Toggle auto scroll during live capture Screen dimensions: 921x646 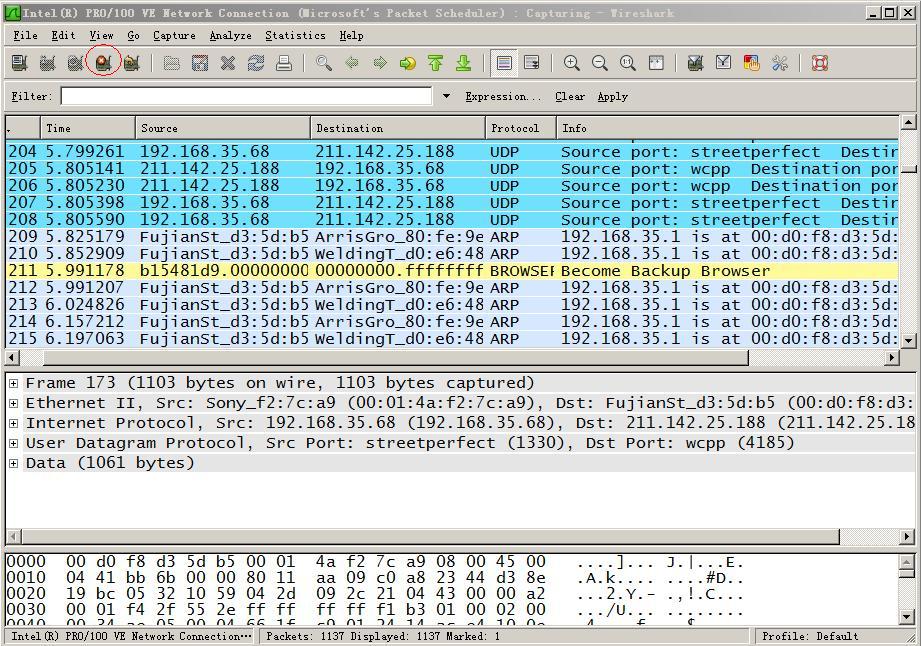click(x=532, y=63)
